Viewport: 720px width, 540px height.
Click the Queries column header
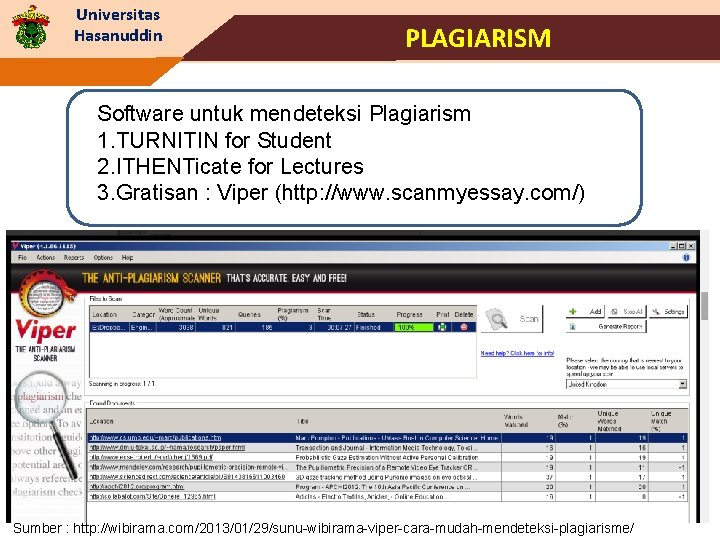[x=249, y=315]
